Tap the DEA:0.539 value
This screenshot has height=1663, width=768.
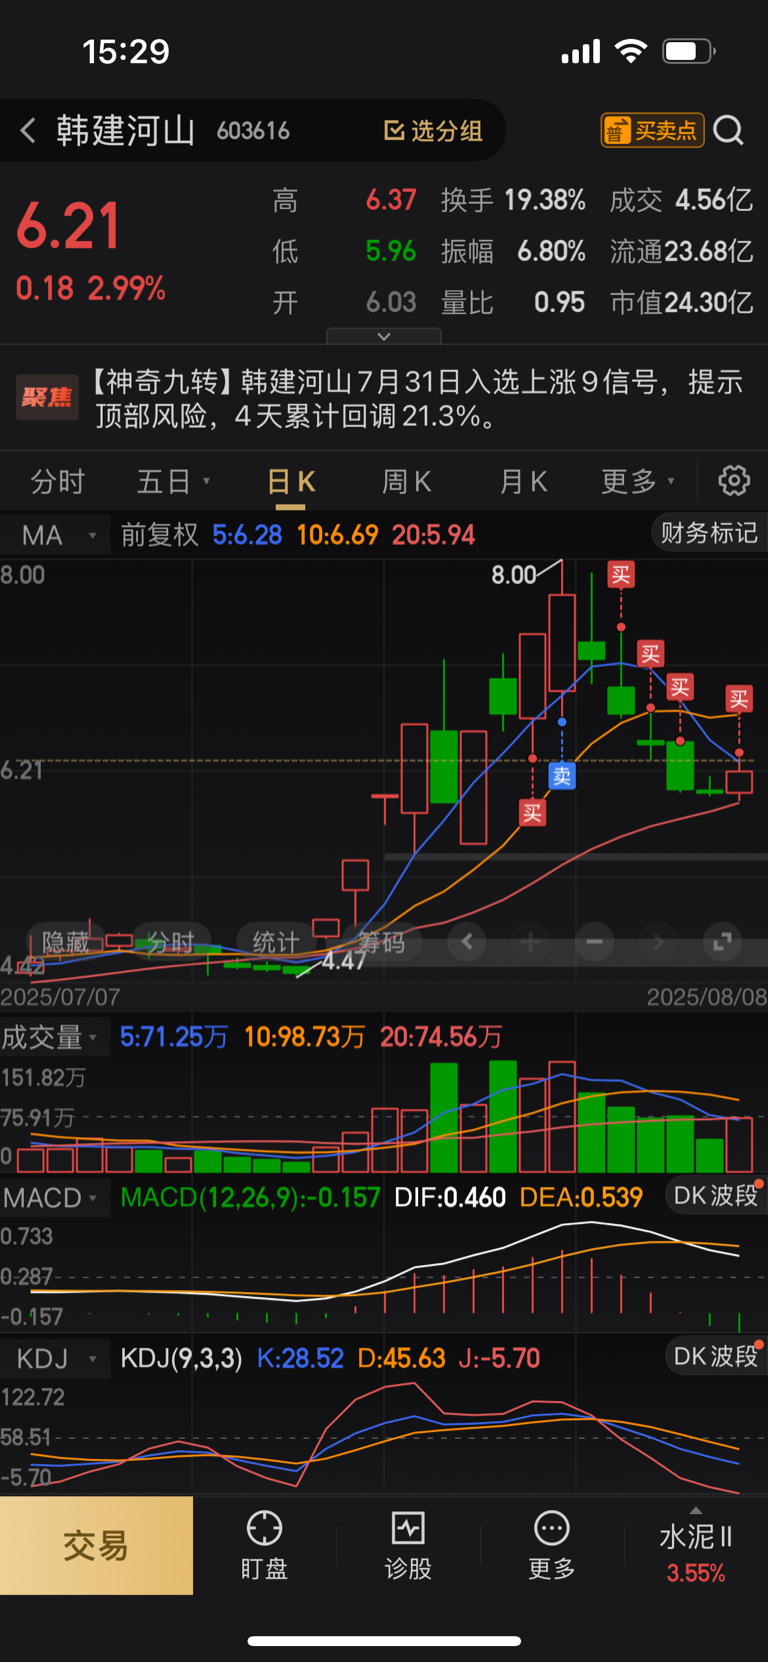coord(582,1198)
